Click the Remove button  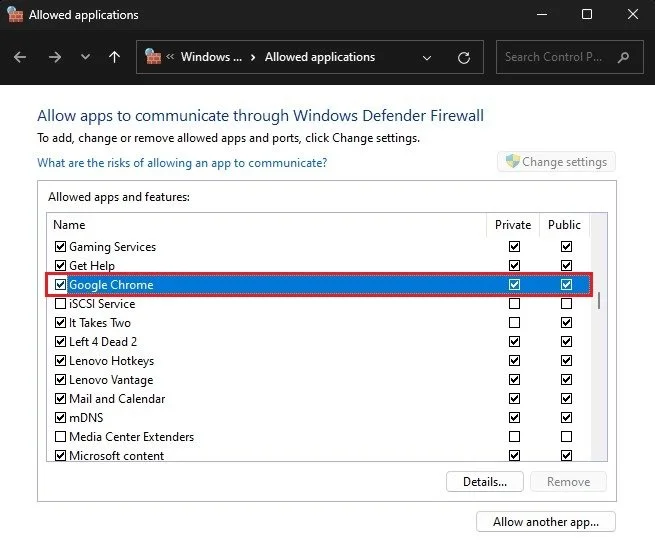(568, 482)
